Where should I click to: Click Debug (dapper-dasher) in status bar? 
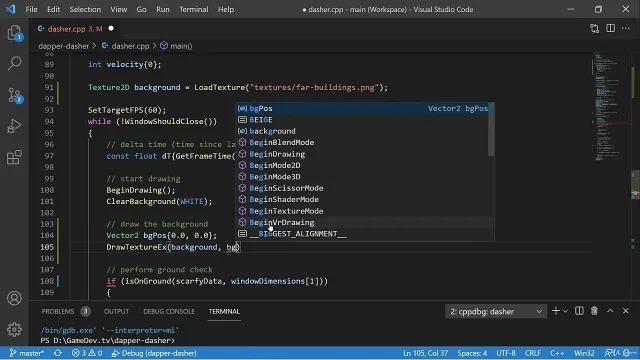(x=154, y=353)
